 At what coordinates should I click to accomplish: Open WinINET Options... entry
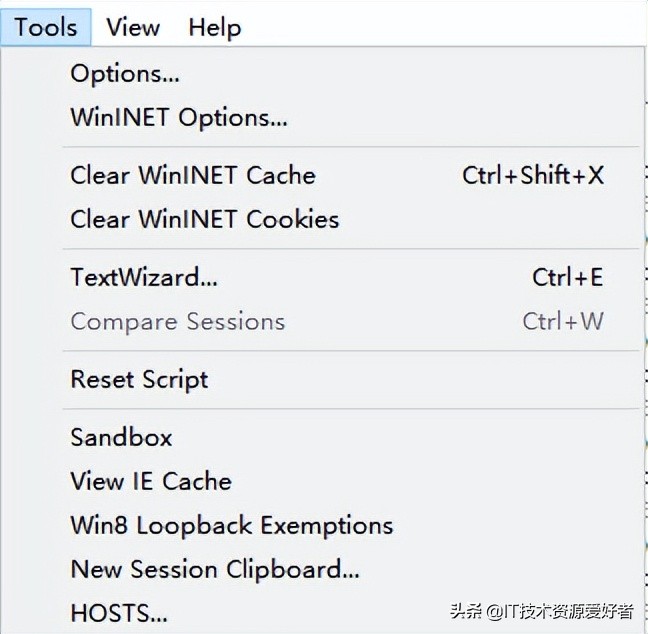click(x=178, y=118)
